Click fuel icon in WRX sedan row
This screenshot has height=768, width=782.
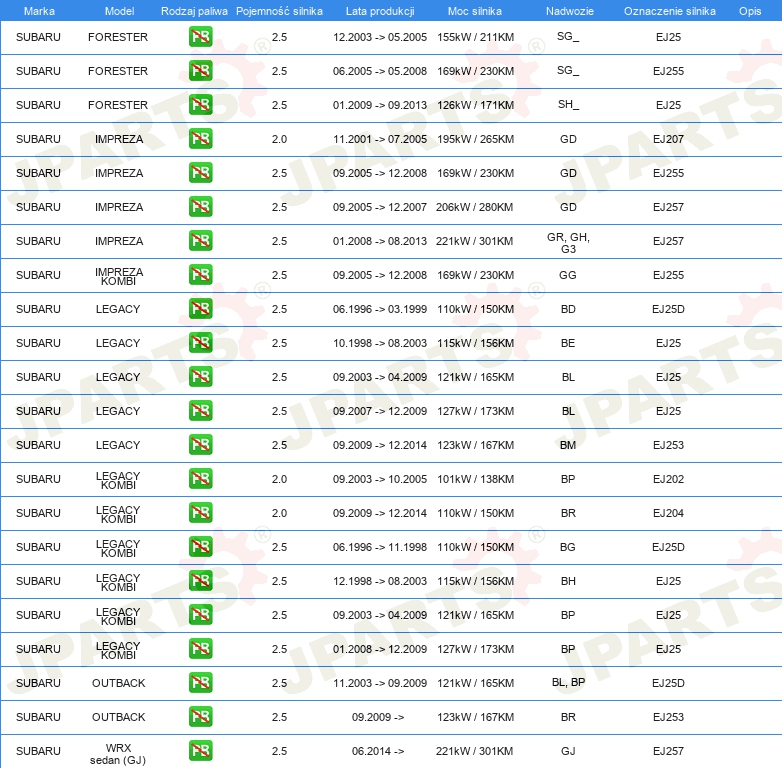click(200, 751)
